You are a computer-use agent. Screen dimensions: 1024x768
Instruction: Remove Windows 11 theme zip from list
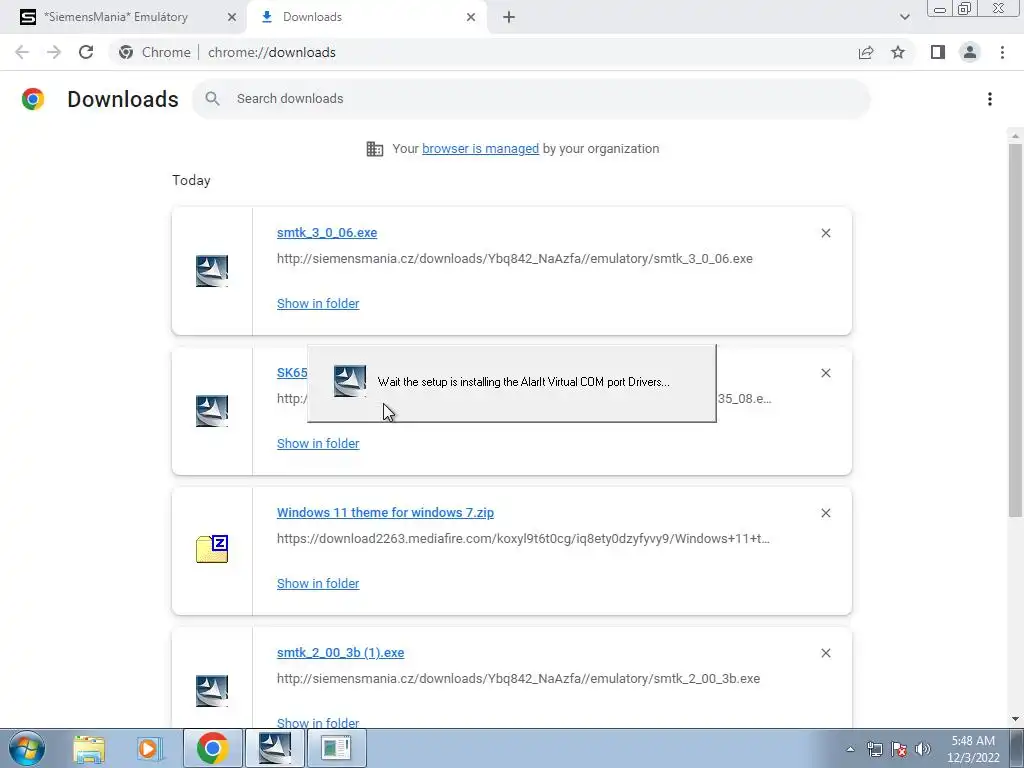[x=826, y=513]
